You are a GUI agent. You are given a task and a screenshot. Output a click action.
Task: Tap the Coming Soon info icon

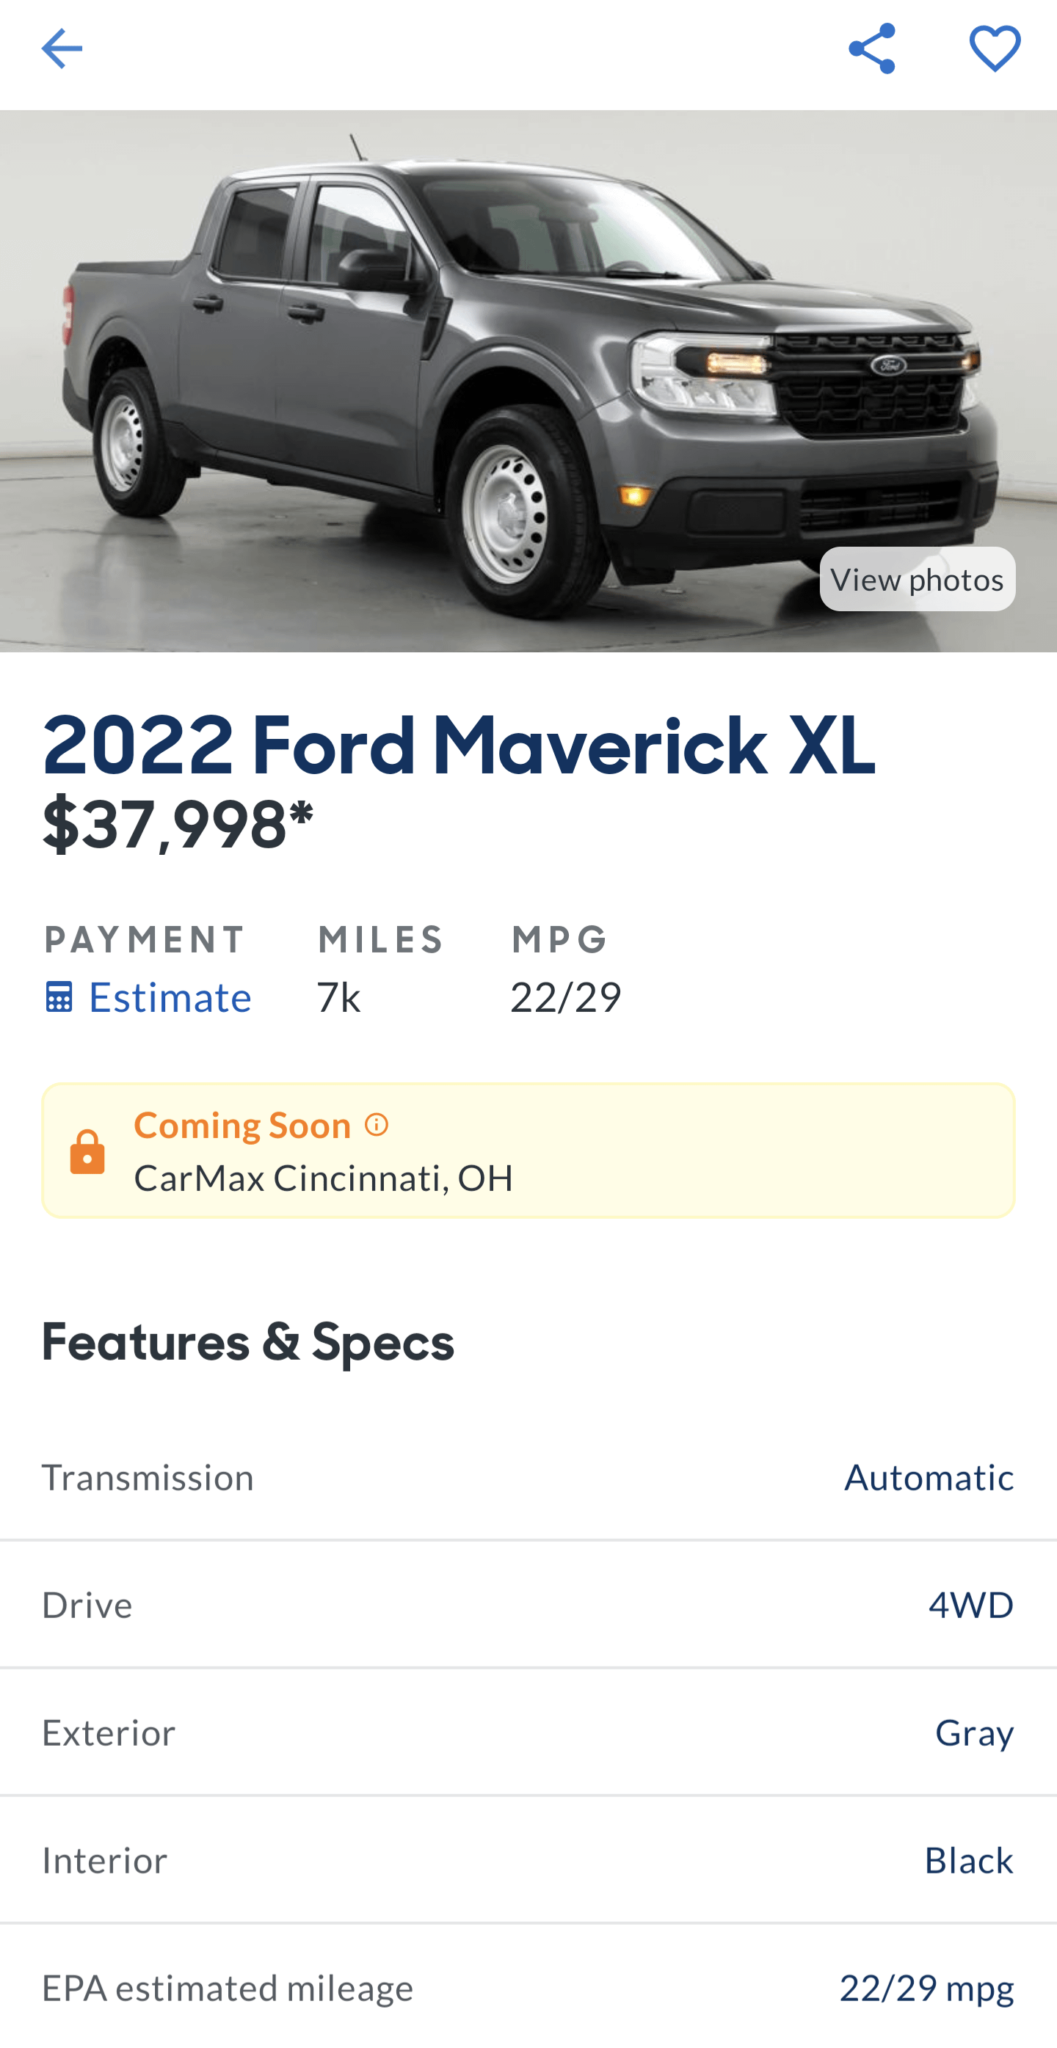[377, 1125]
